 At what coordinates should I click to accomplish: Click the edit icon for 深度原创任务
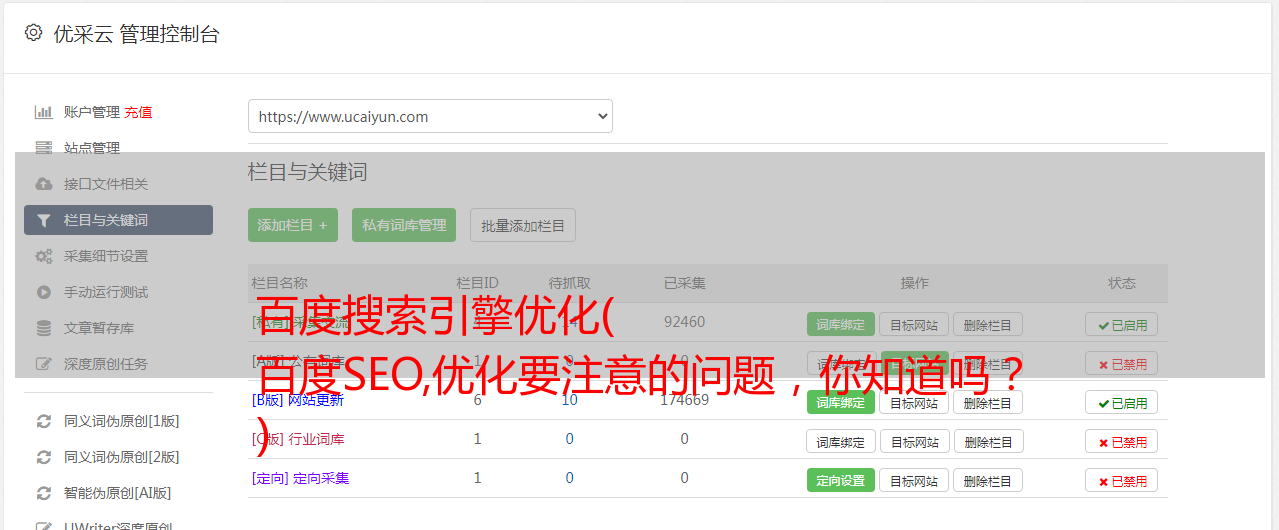[x=44, y=364]
